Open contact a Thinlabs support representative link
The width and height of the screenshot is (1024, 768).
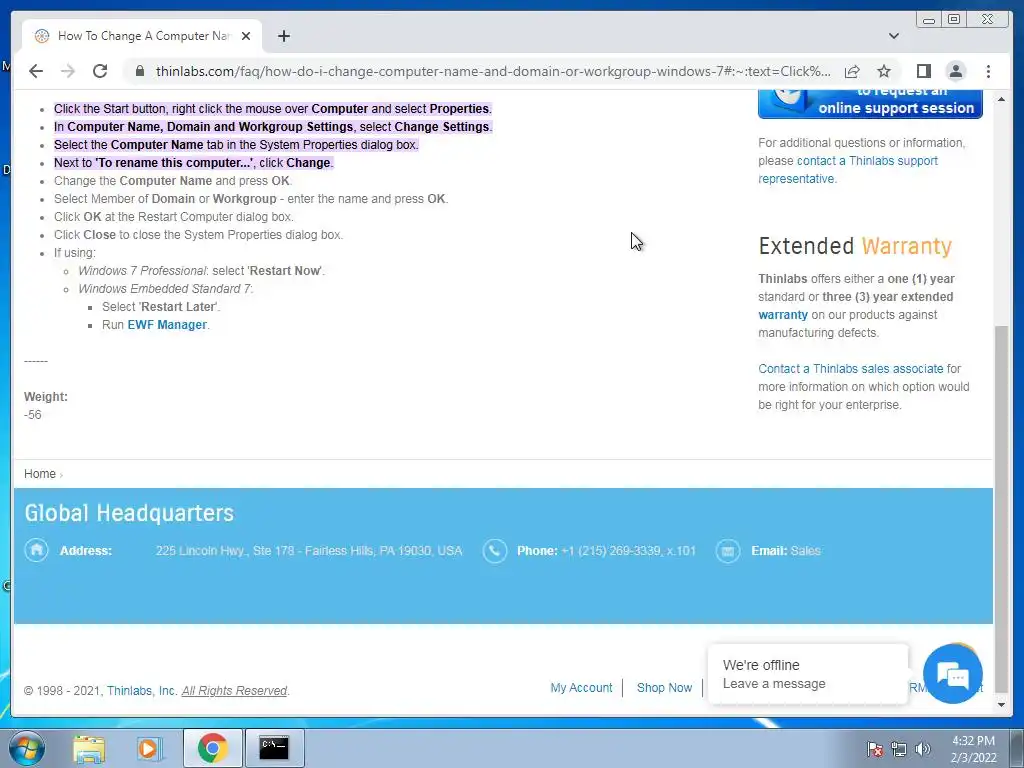[848, 170]
